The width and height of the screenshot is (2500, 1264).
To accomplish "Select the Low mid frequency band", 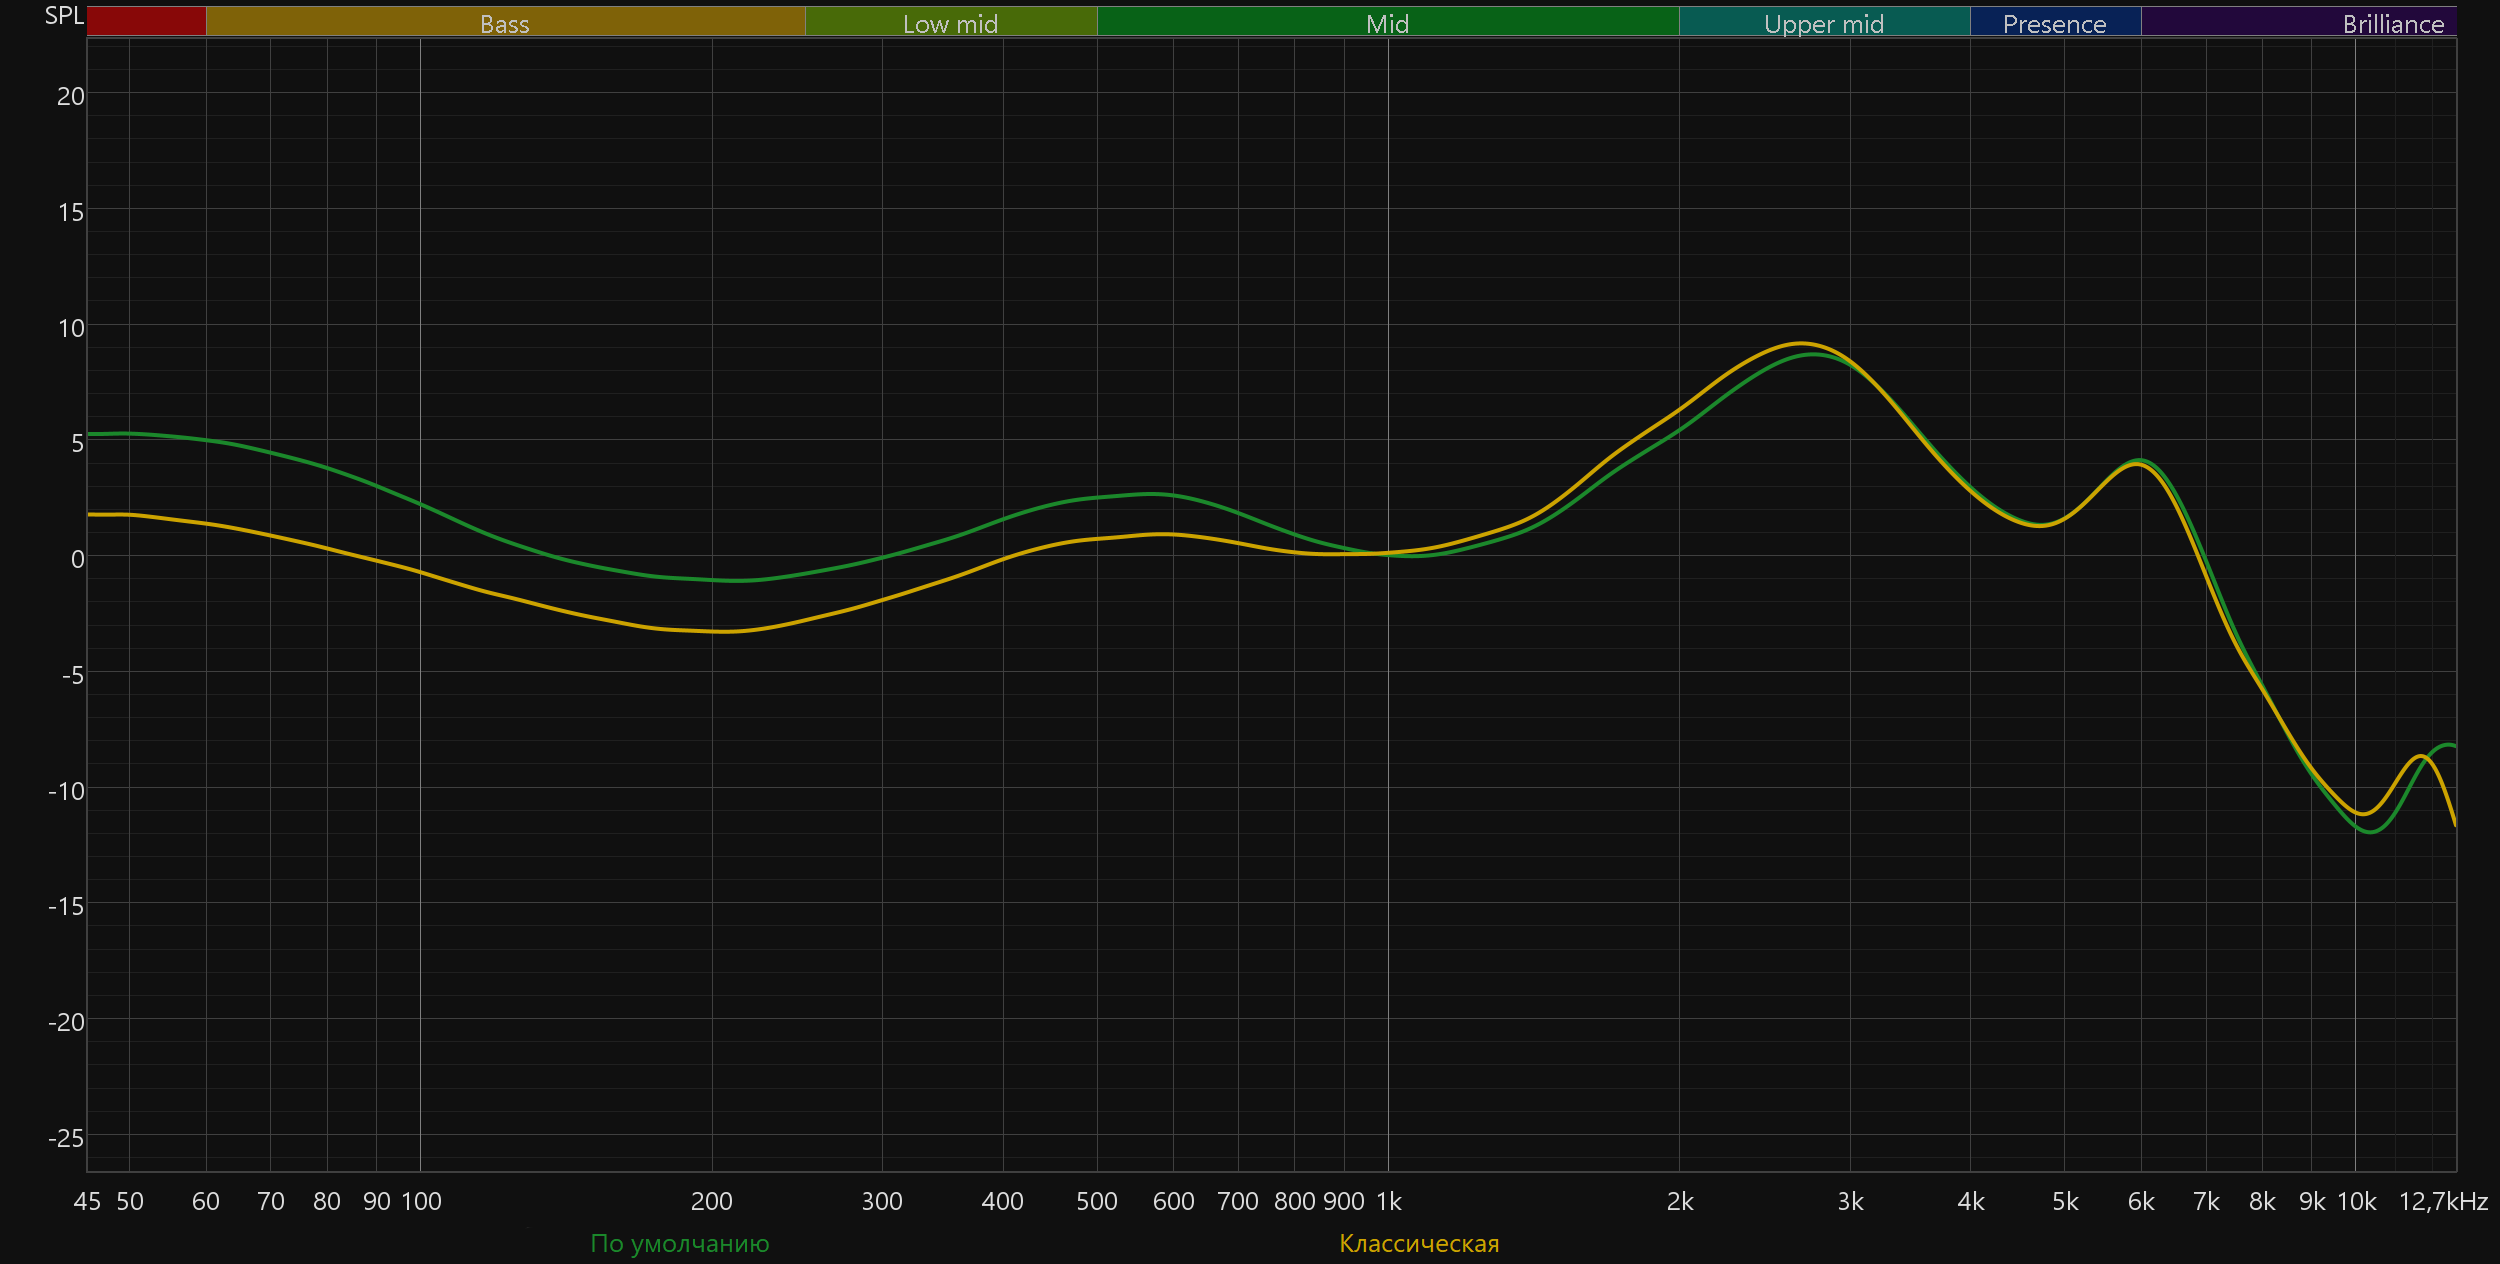I will pos(950,23).
